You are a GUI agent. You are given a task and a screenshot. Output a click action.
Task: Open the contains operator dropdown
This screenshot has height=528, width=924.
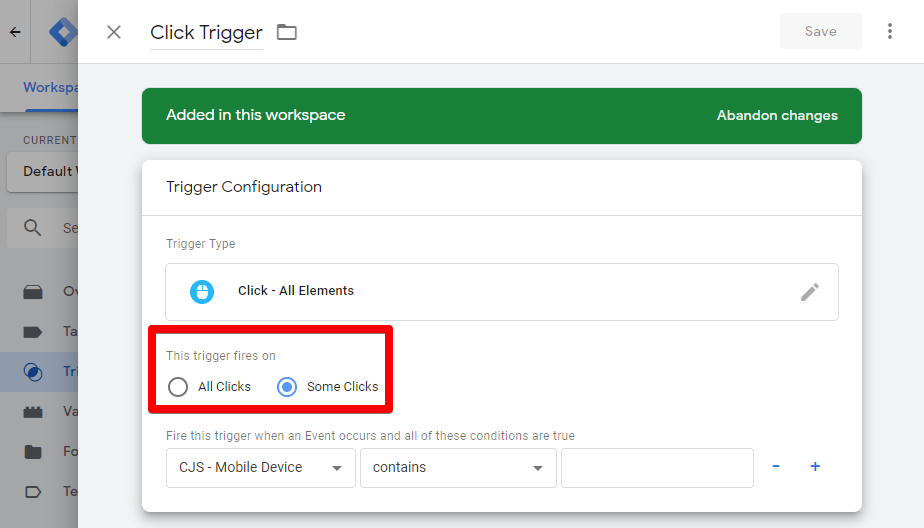(458, 468)
